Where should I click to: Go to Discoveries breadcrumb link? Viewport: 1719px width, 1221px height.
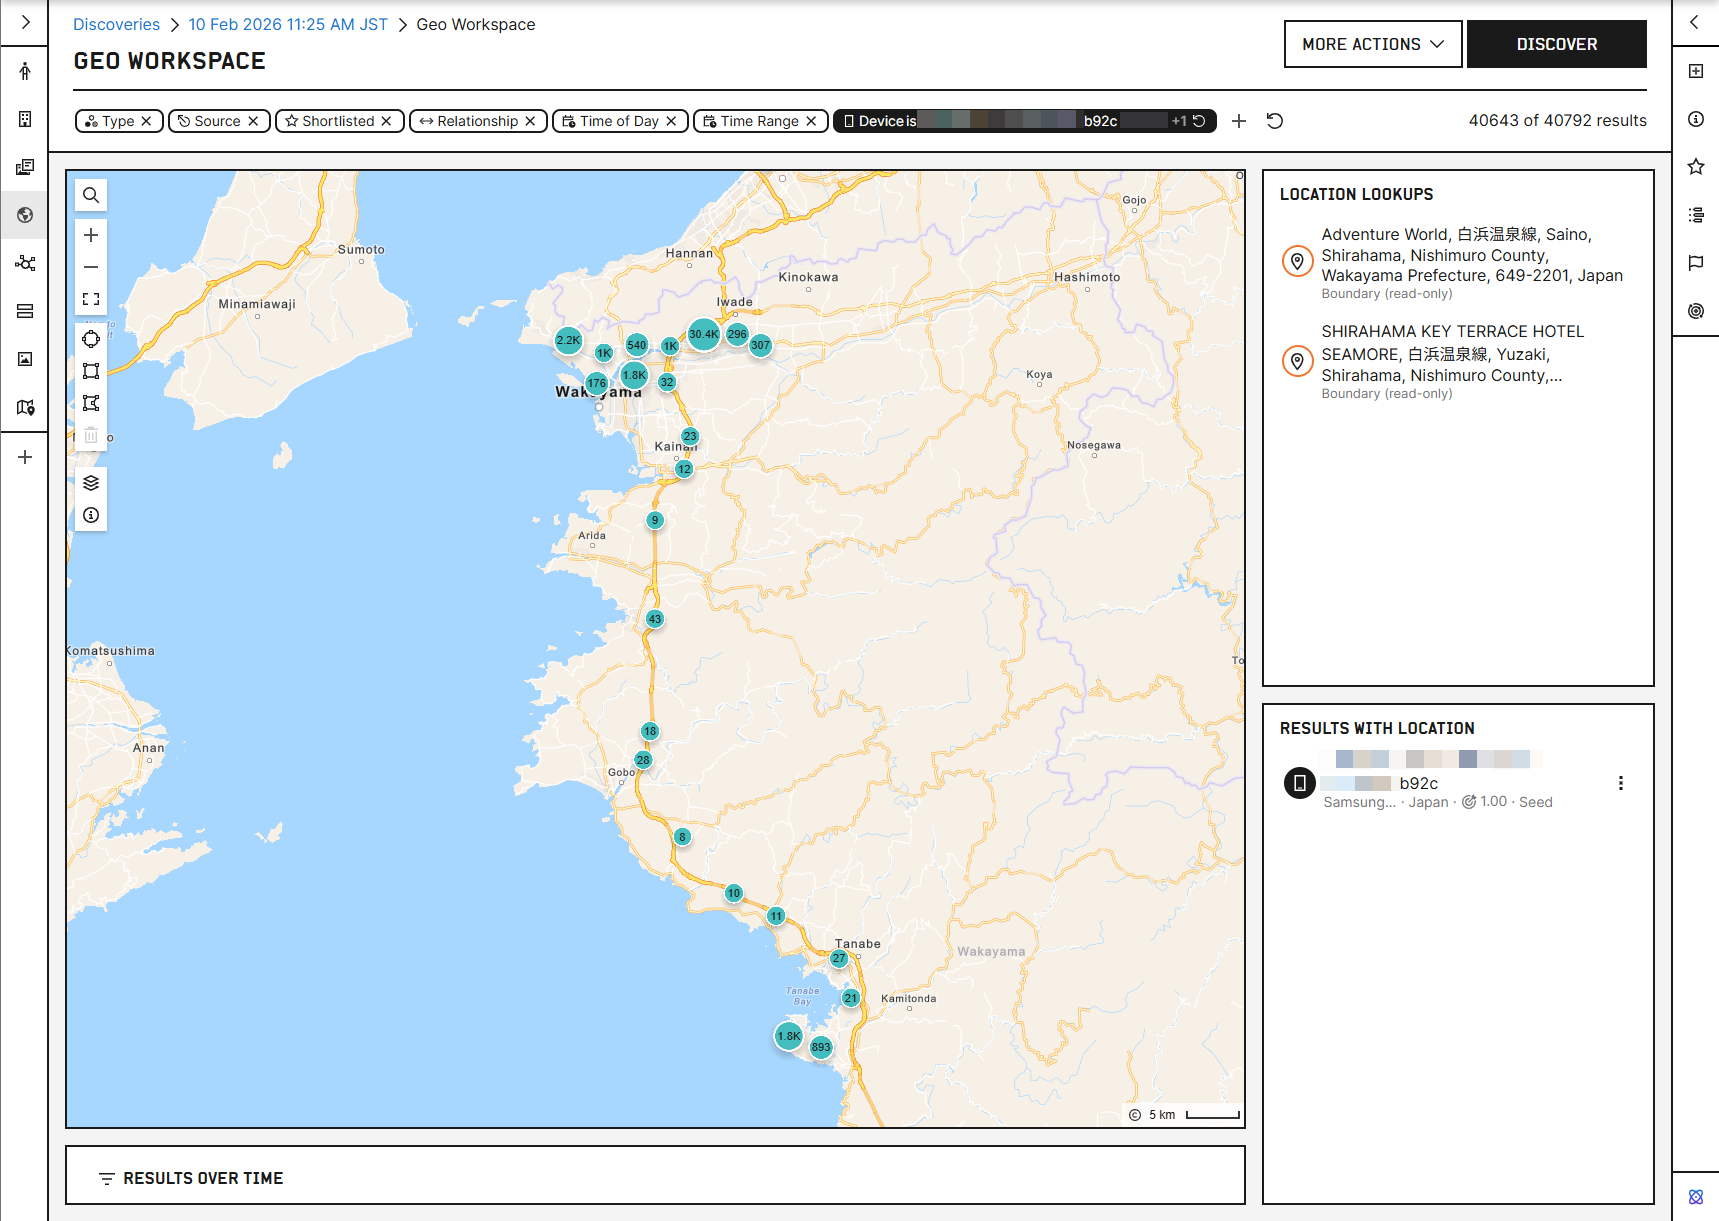pos(116,24)
